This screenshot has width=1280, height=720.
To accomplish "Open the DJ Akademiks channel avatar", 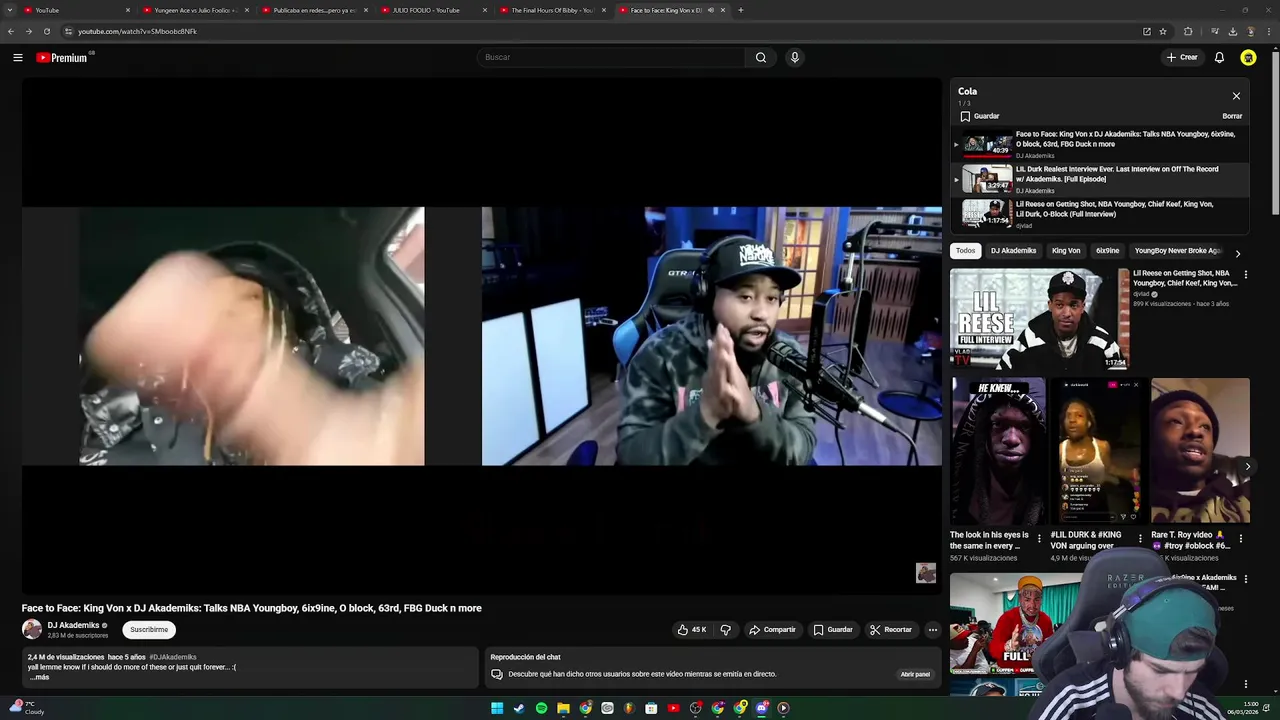I will 32,629.
